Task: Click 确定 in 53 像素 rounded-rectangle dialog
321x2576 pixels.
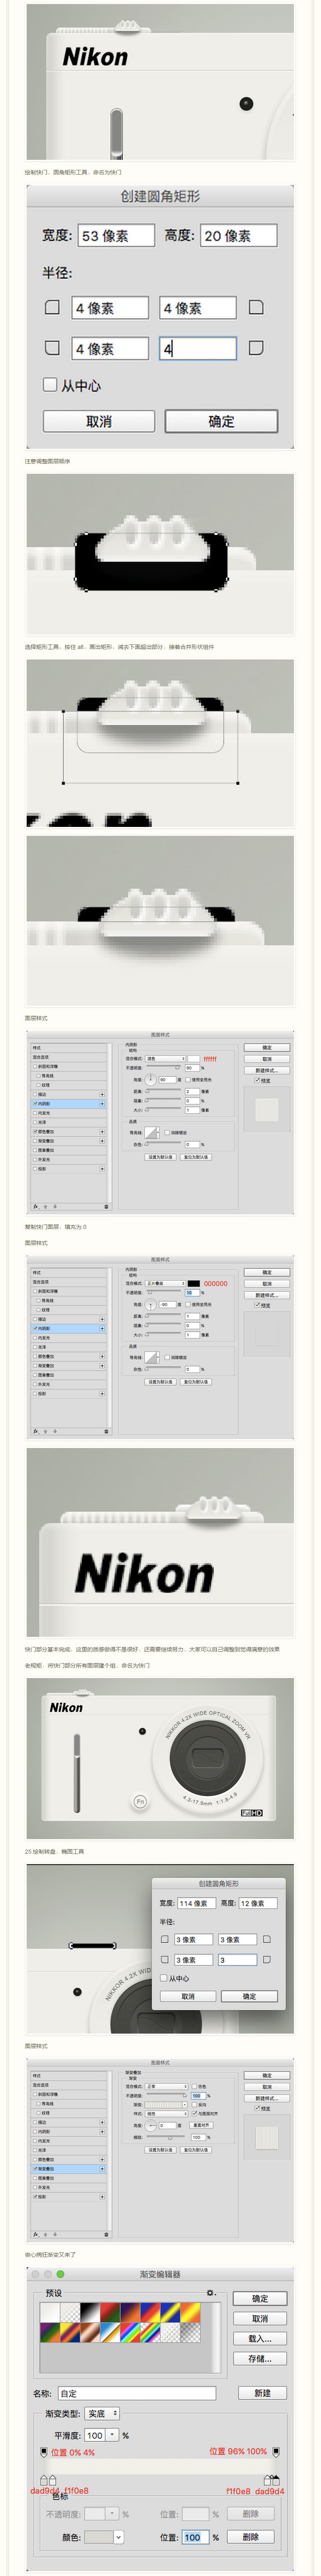Action: pyautogui.click(x=221, y=421)
